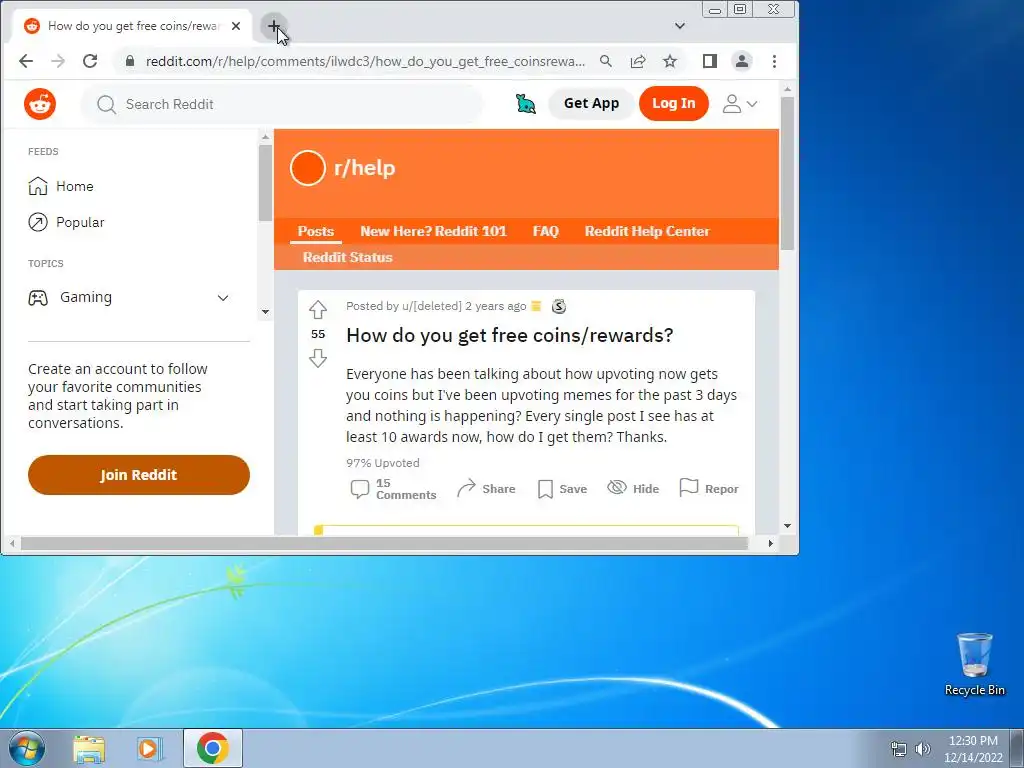Screen dimensions: 1024x768
Task: Click the volume speaker tray icon
Action: click(923, 748)
